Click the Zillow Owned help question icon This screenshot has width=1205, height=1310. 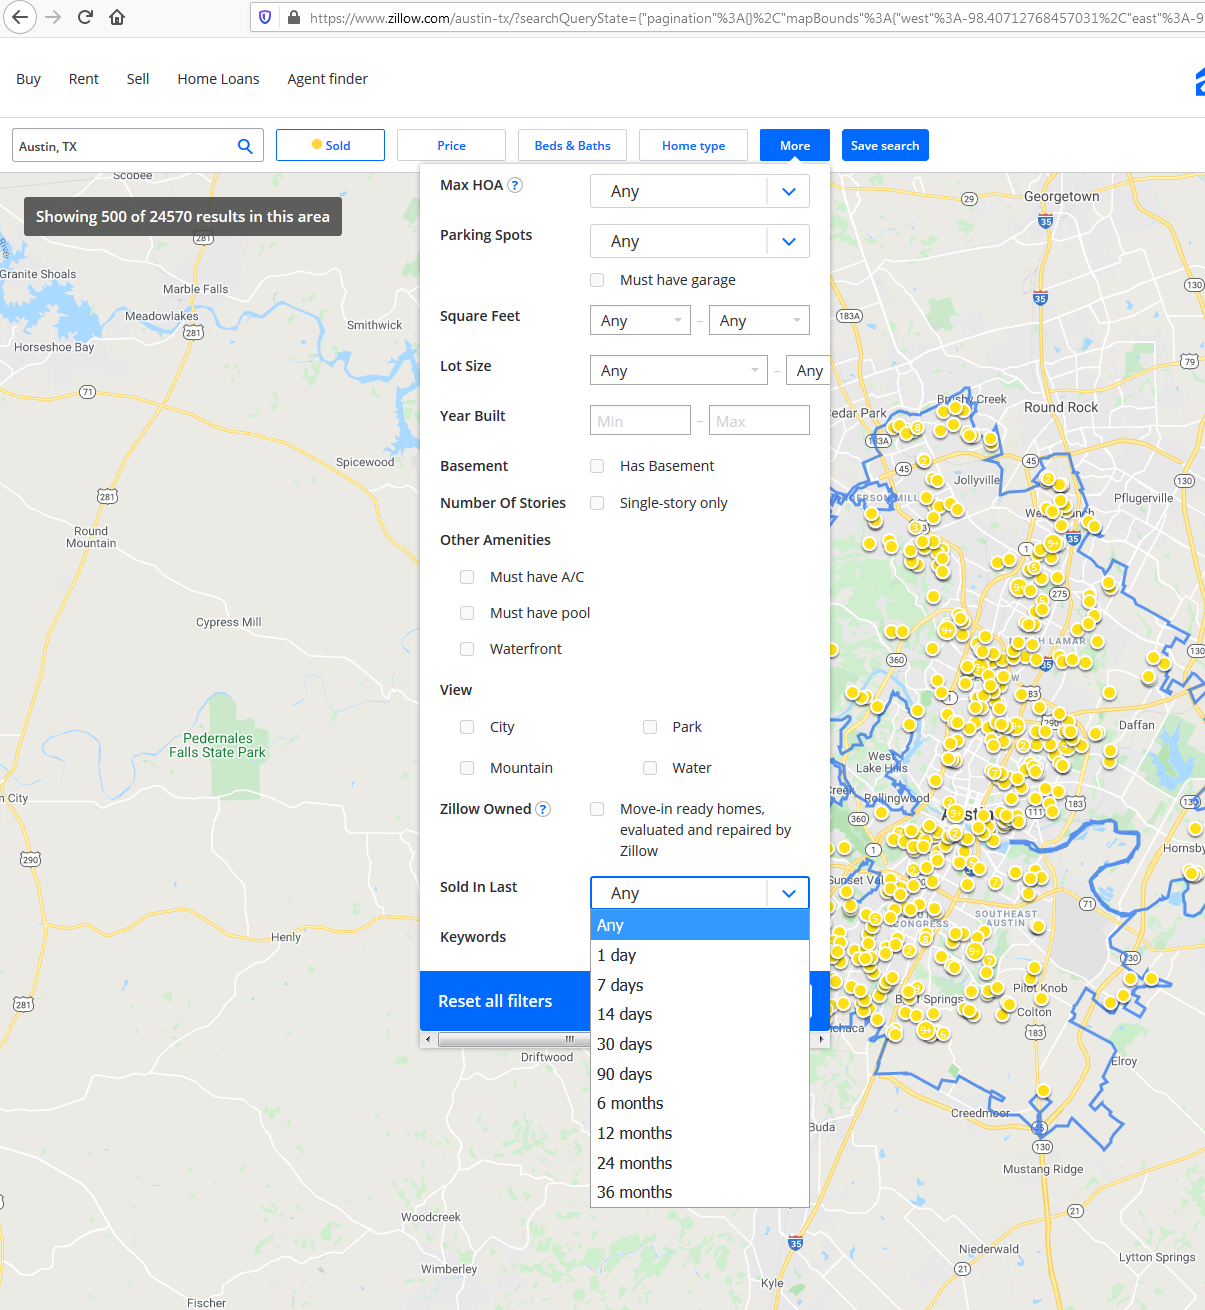point(543,809)
